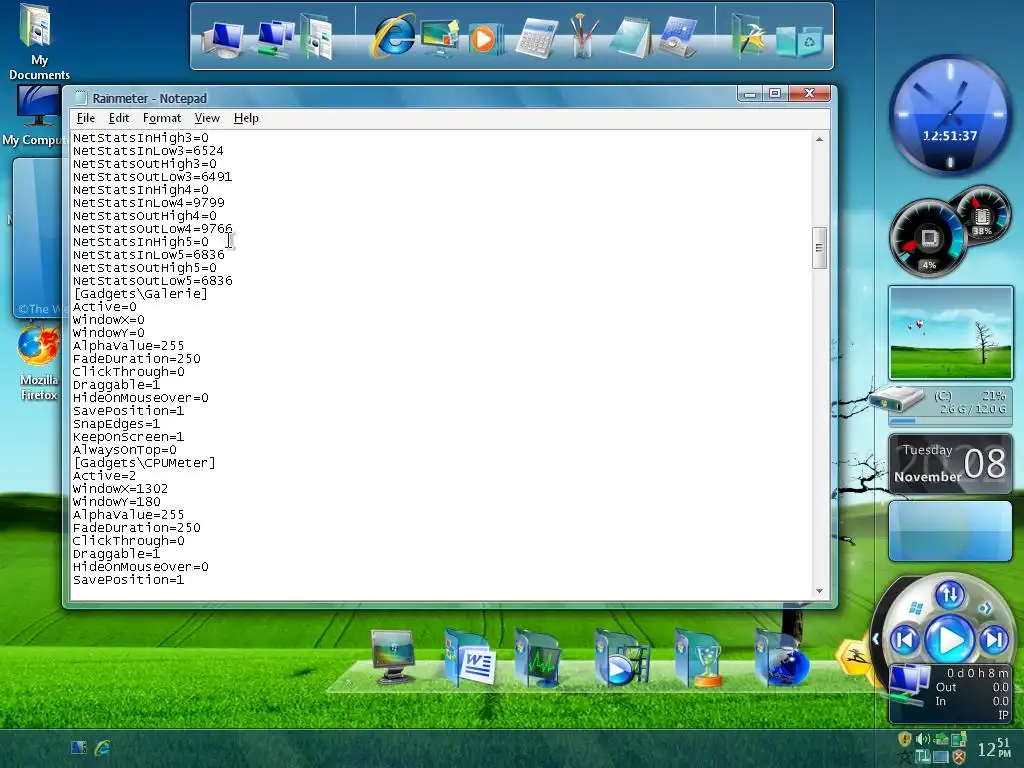Open the Edit menu in Notepad
The height and width of the screenshot is (768, 1024).
pyautogui.click(x=118, y=118)
